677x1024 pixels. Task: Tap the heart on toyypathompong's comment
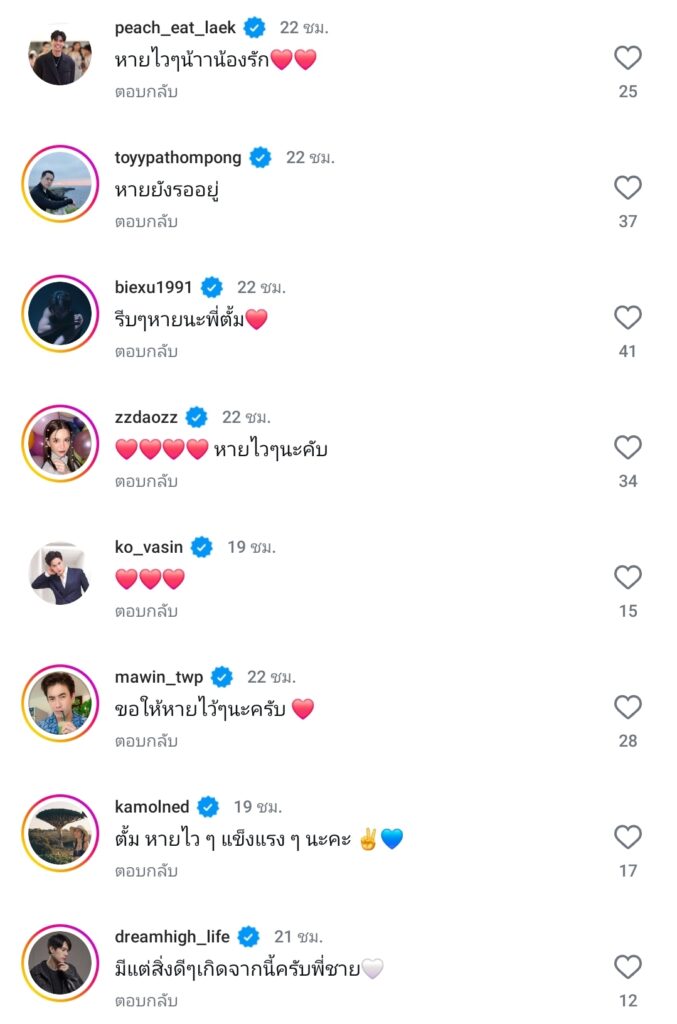coord(627,188)
